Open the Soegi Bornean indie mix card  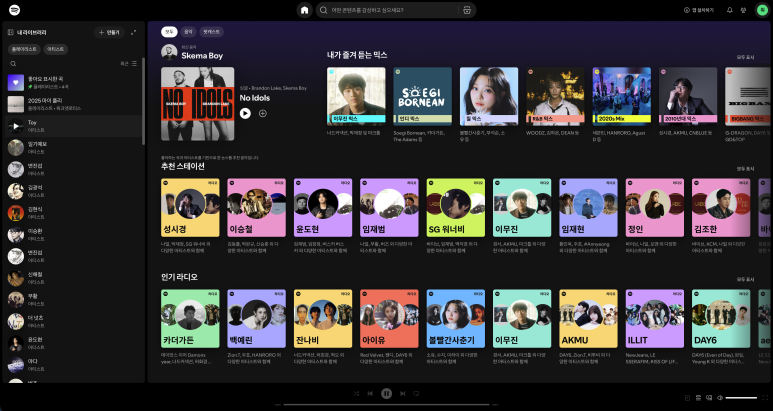[x=422, y=105]
